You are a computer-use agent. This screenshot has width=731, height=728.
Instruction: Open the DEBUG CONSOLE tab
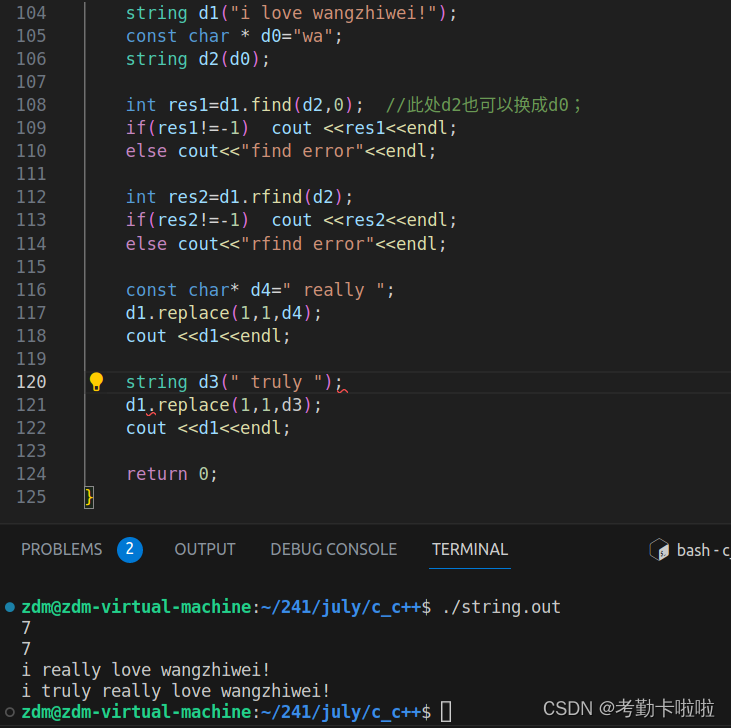tap(333, 549)
